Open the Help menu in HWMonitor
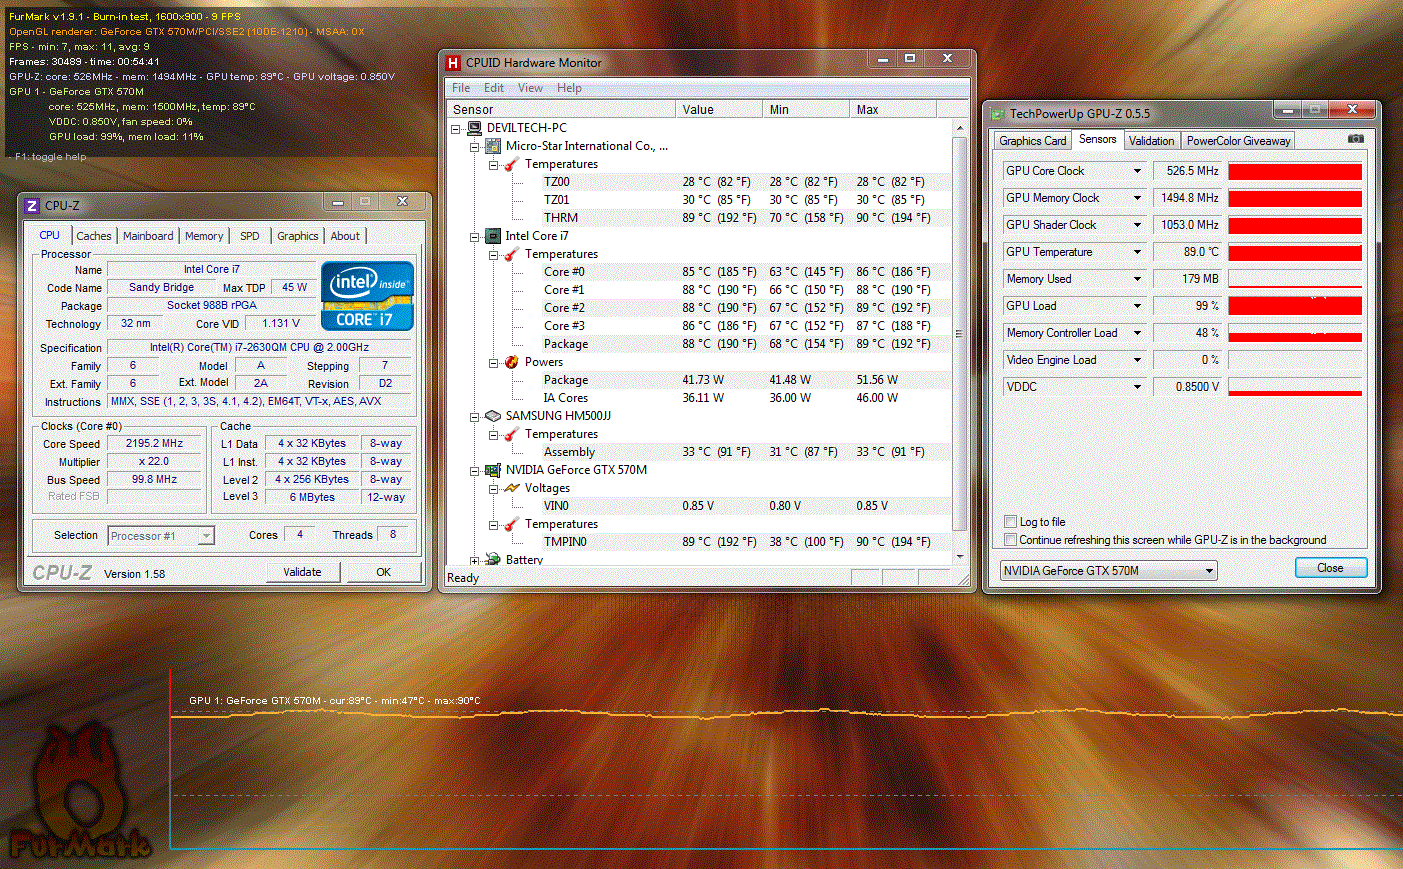1403x869 pixels. (569, 88)
